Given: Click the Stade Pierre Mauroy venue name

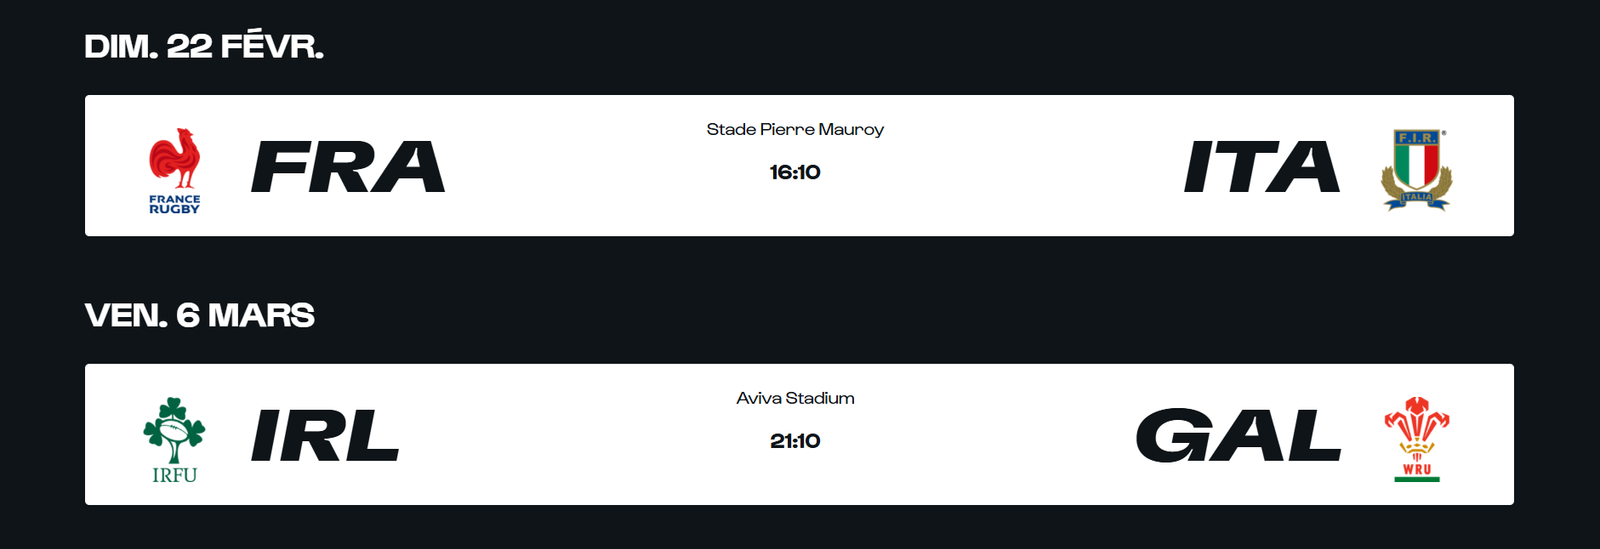Looking at the screenshot, I should pyautogui.click(x=795, y=129).
